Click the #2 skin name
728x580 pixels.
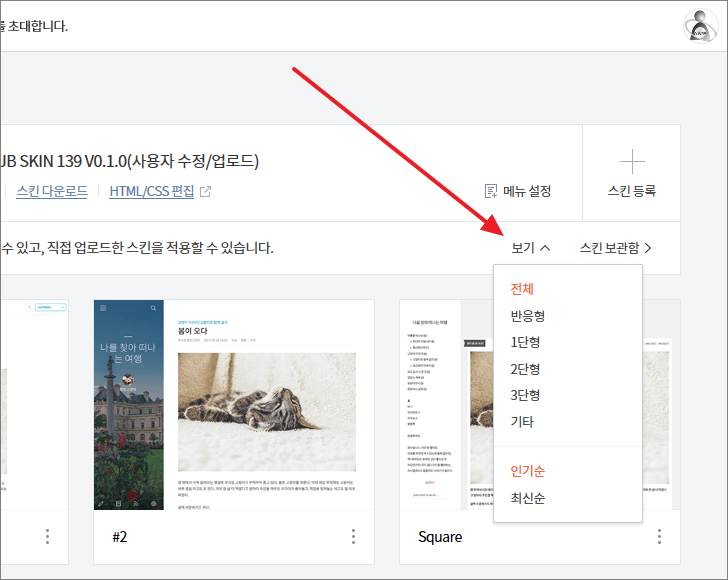tap(120, 537)
